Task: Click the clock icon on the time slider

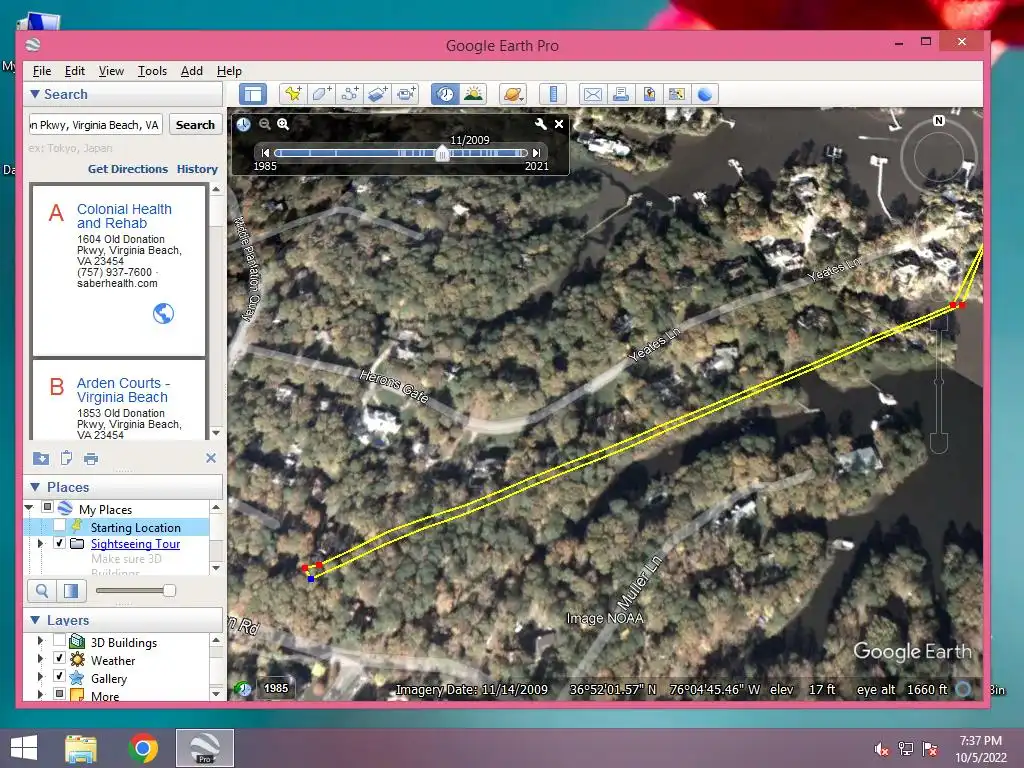Action: point(244,124)
